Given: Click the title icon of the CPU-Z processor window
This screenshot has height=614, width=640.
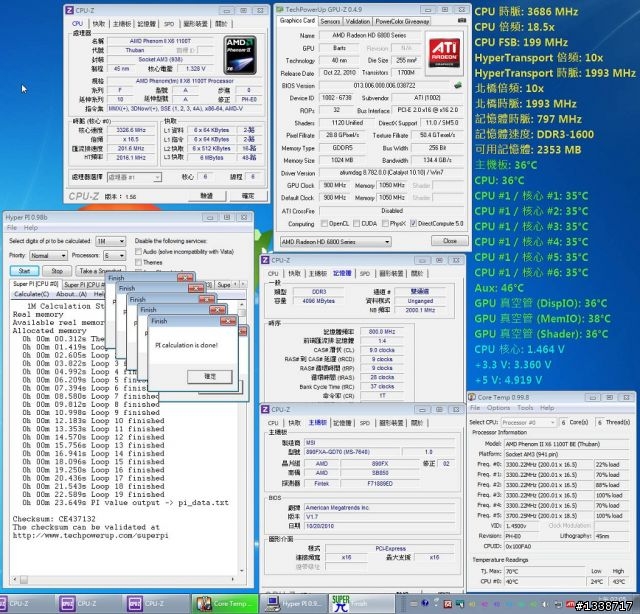Looking at the screenshot, I should pyautogui.click(x=70, y=10).
